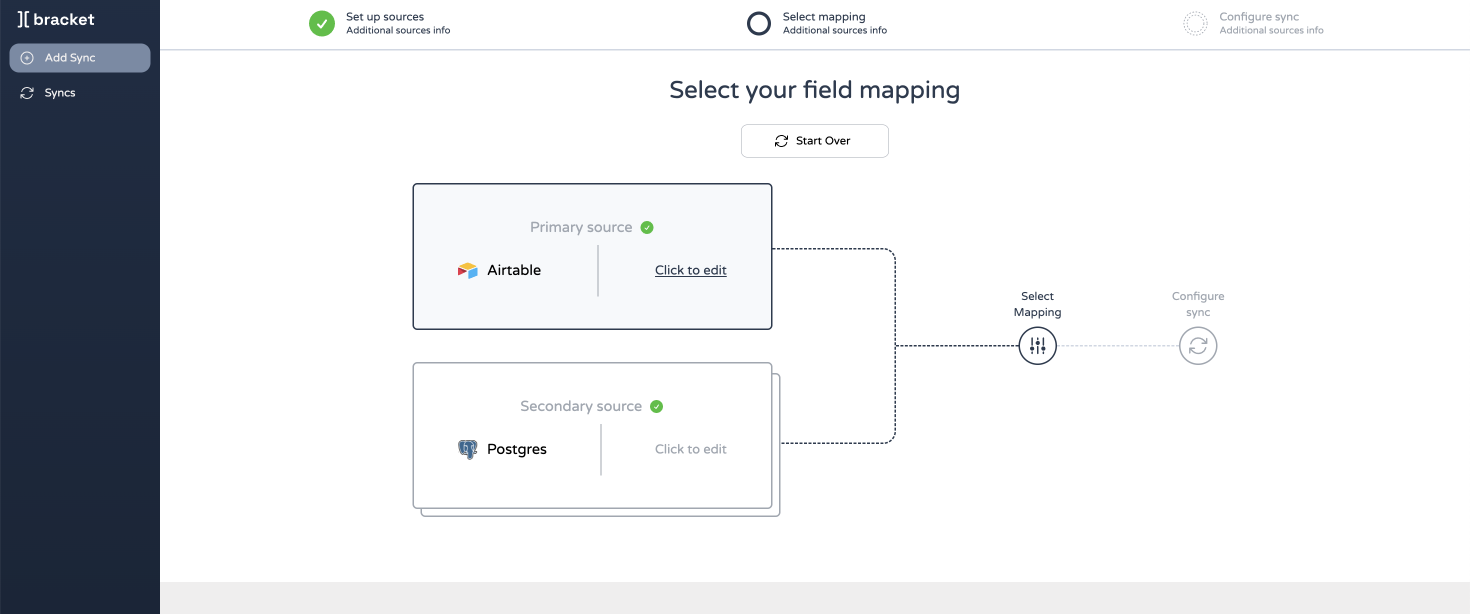Click the refresh icon in Start Over
The image size is (1470, 614).
point(782,141)
